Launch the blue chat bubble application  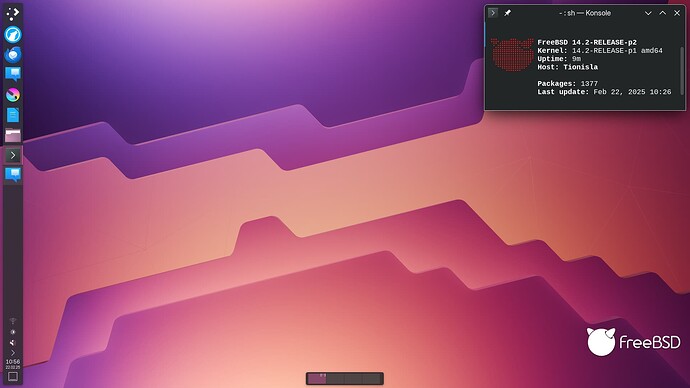[x=13, y=74]
